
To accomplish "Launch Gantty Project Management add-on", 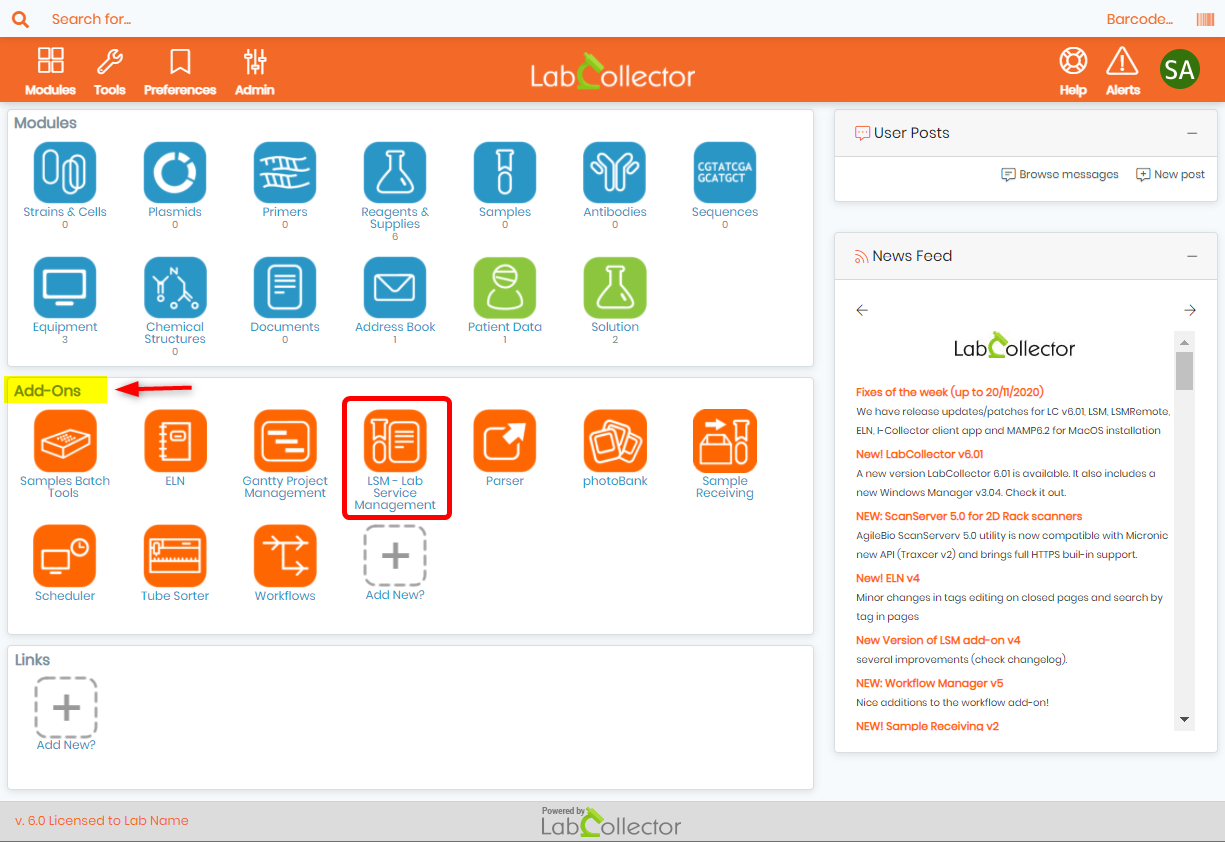I will 285,441.
